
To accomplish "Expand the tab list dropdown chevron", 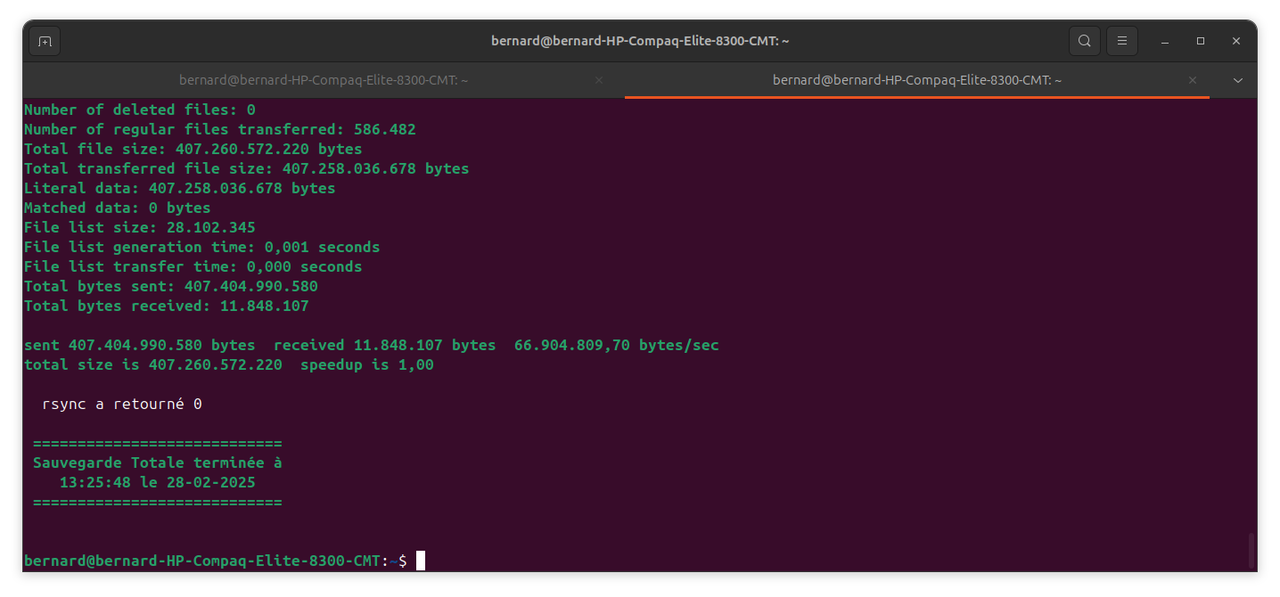I will 1237,80.
